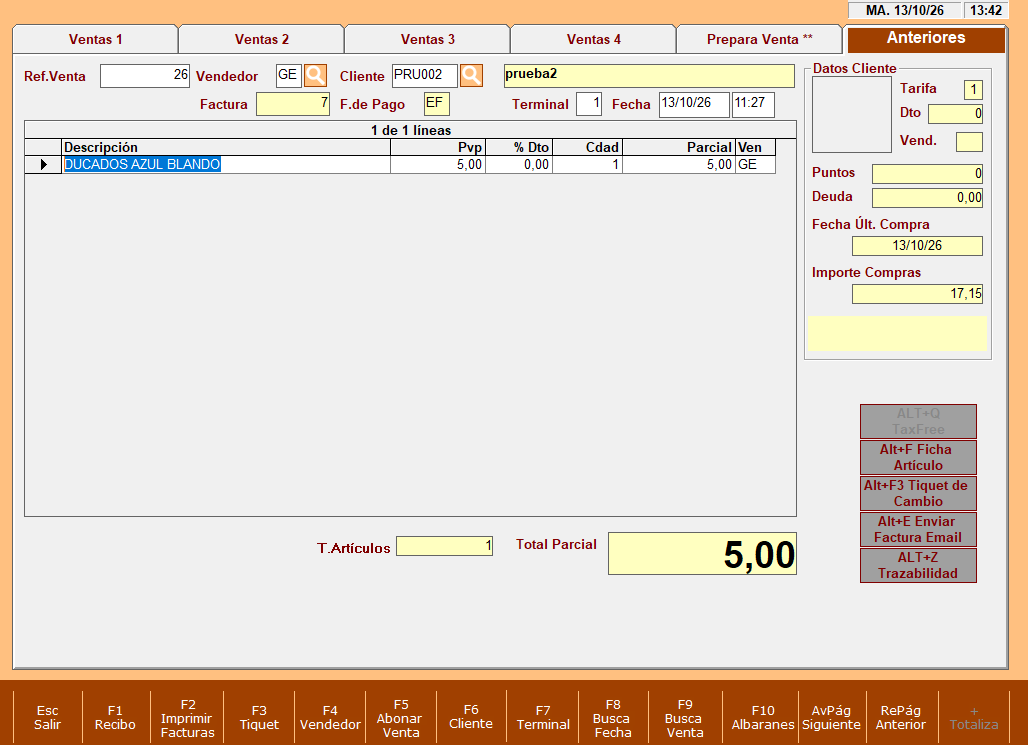This screenshot has height=745, width=1028.
Task: Click the time field showing 11:27
Action: (x=753, y=104)
